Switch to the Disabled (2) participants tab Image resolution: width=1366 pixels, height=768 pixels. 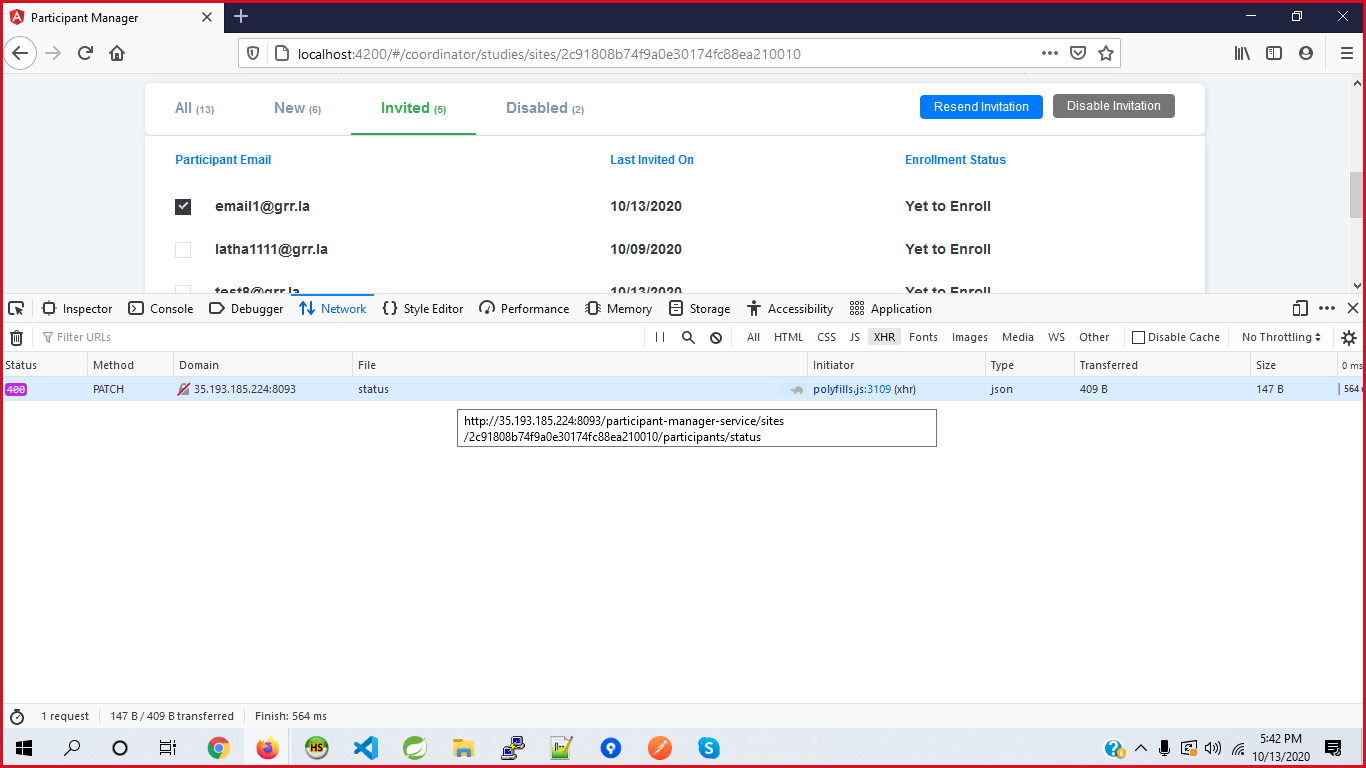coord(544,107)
